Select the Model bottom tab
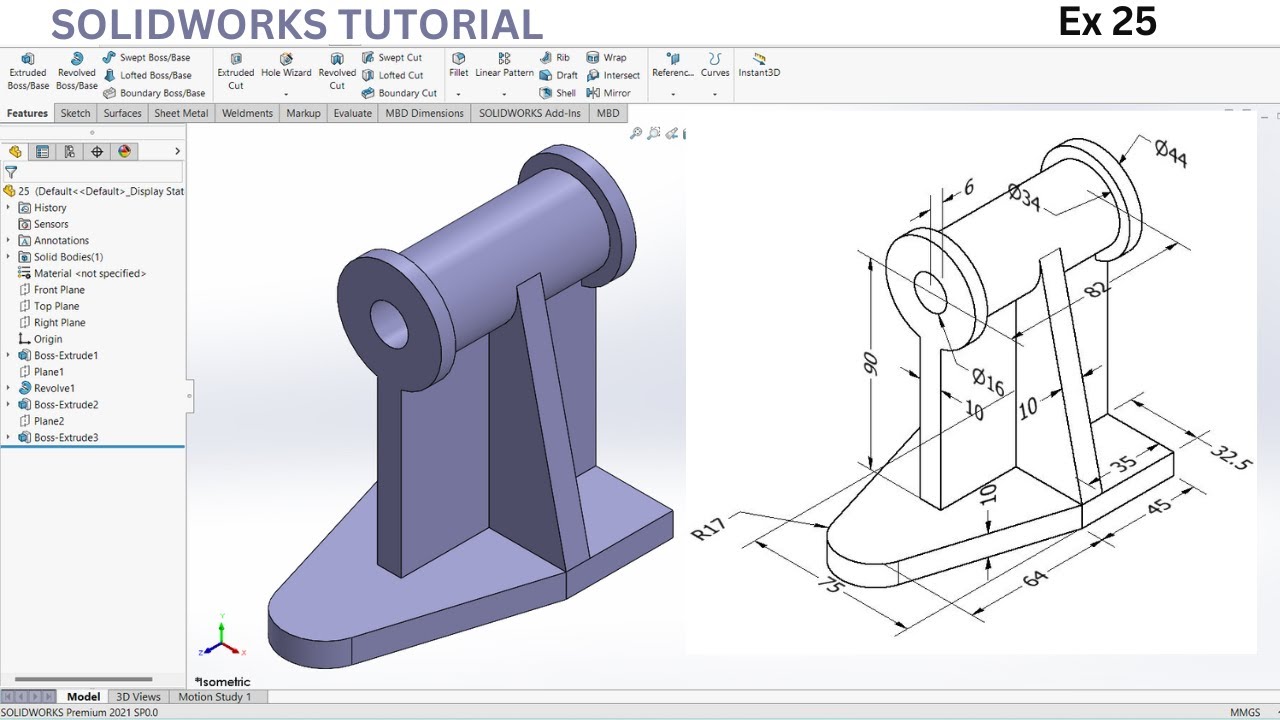This screenshot has height=720, width=1280. 83,697
